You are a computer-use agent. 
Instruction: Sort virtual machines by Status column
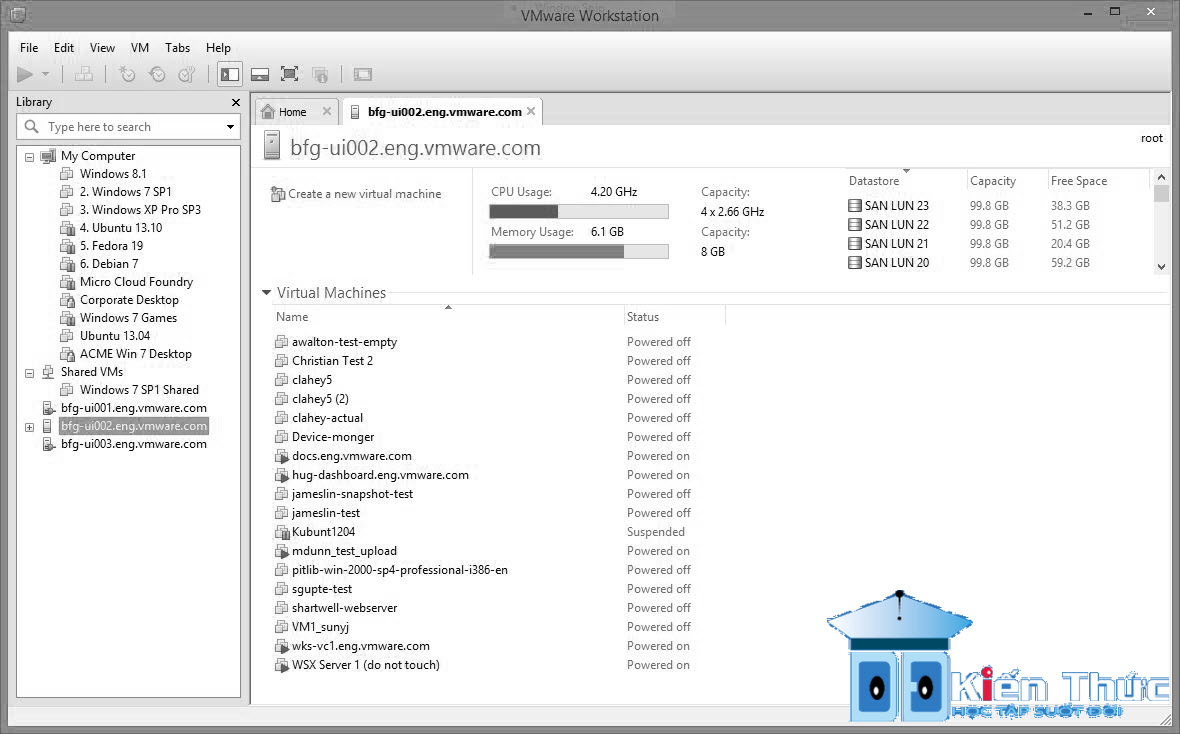643,317
